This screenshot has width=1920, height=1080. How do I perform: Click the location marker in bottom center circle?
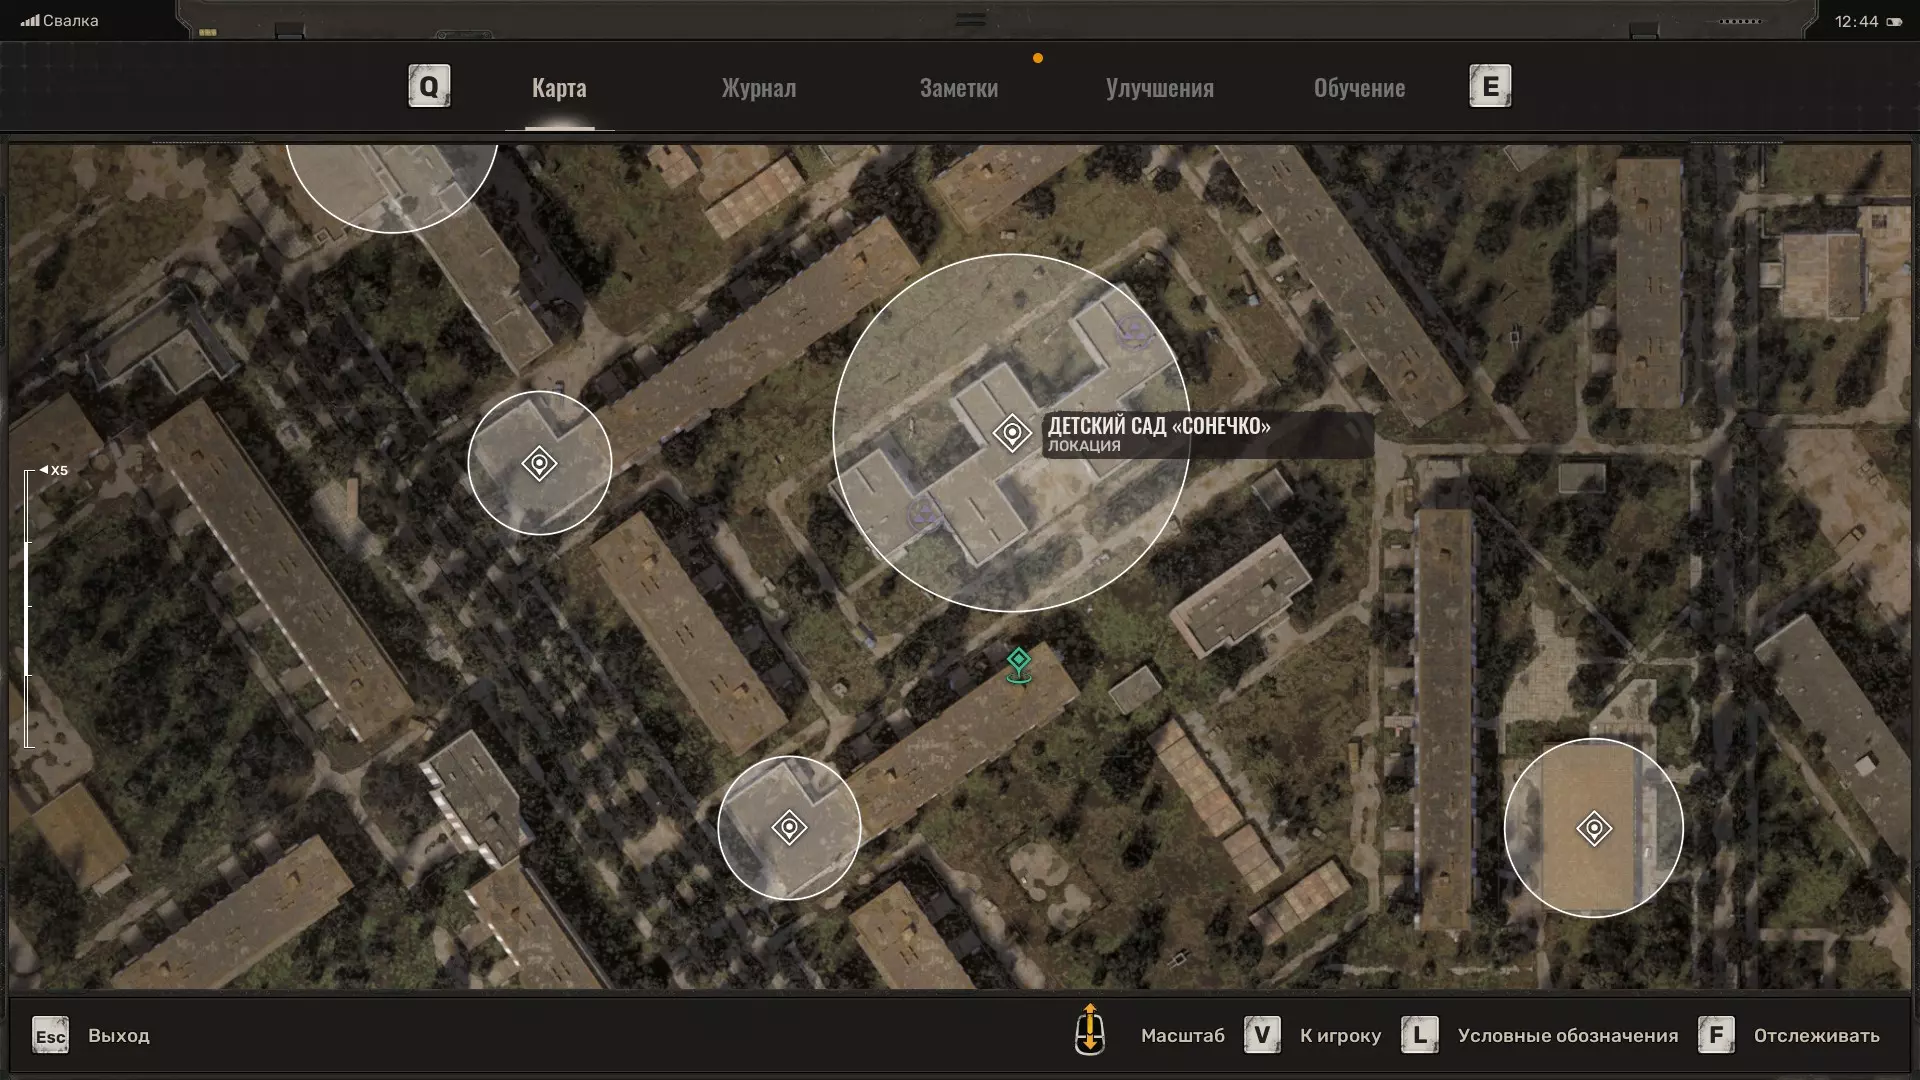(x=789, y=828)
